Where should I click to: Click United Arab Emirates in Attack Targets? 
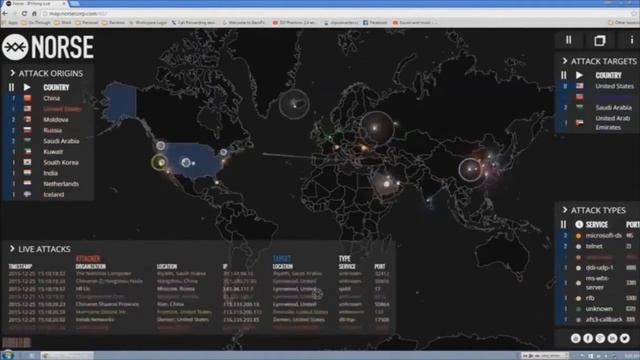click(612, 122)
